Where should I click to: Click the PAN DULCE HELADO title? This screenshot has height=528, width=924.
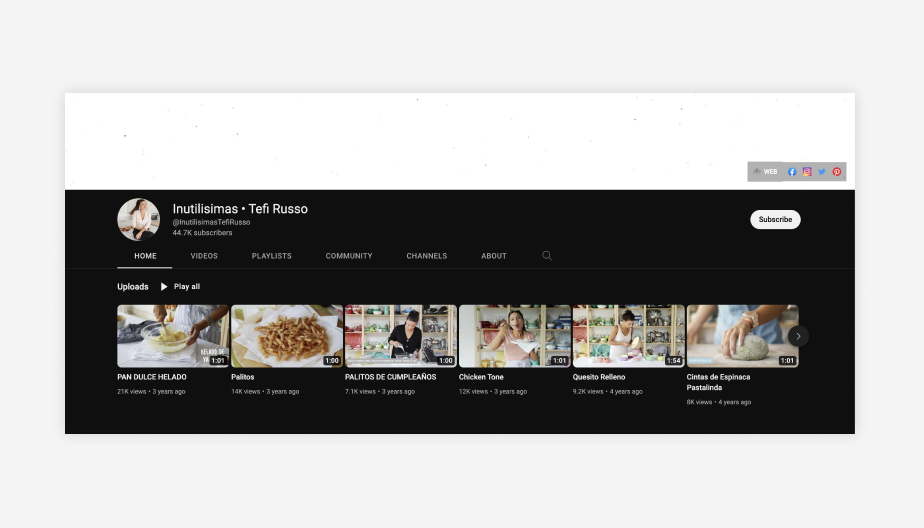(x=152, y=377)
